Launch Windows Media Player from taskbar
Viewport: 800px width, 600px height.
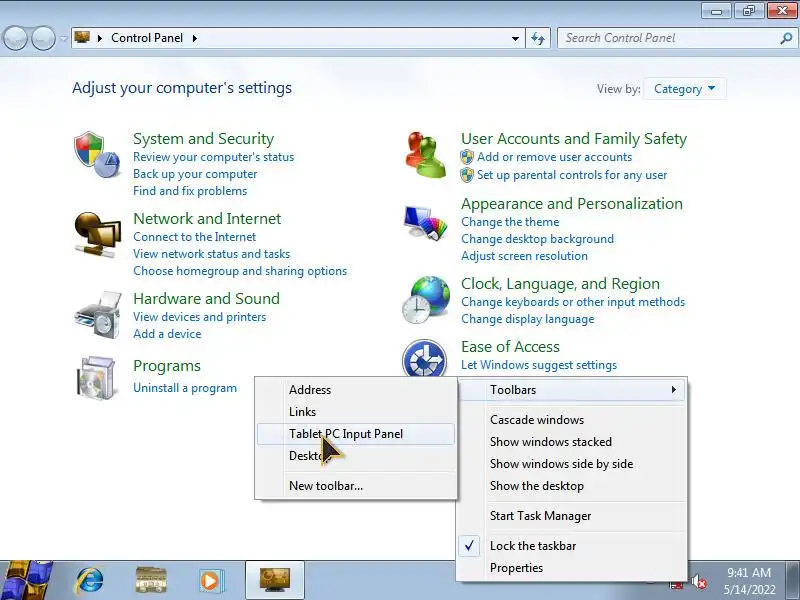click(x=210, y=580)
